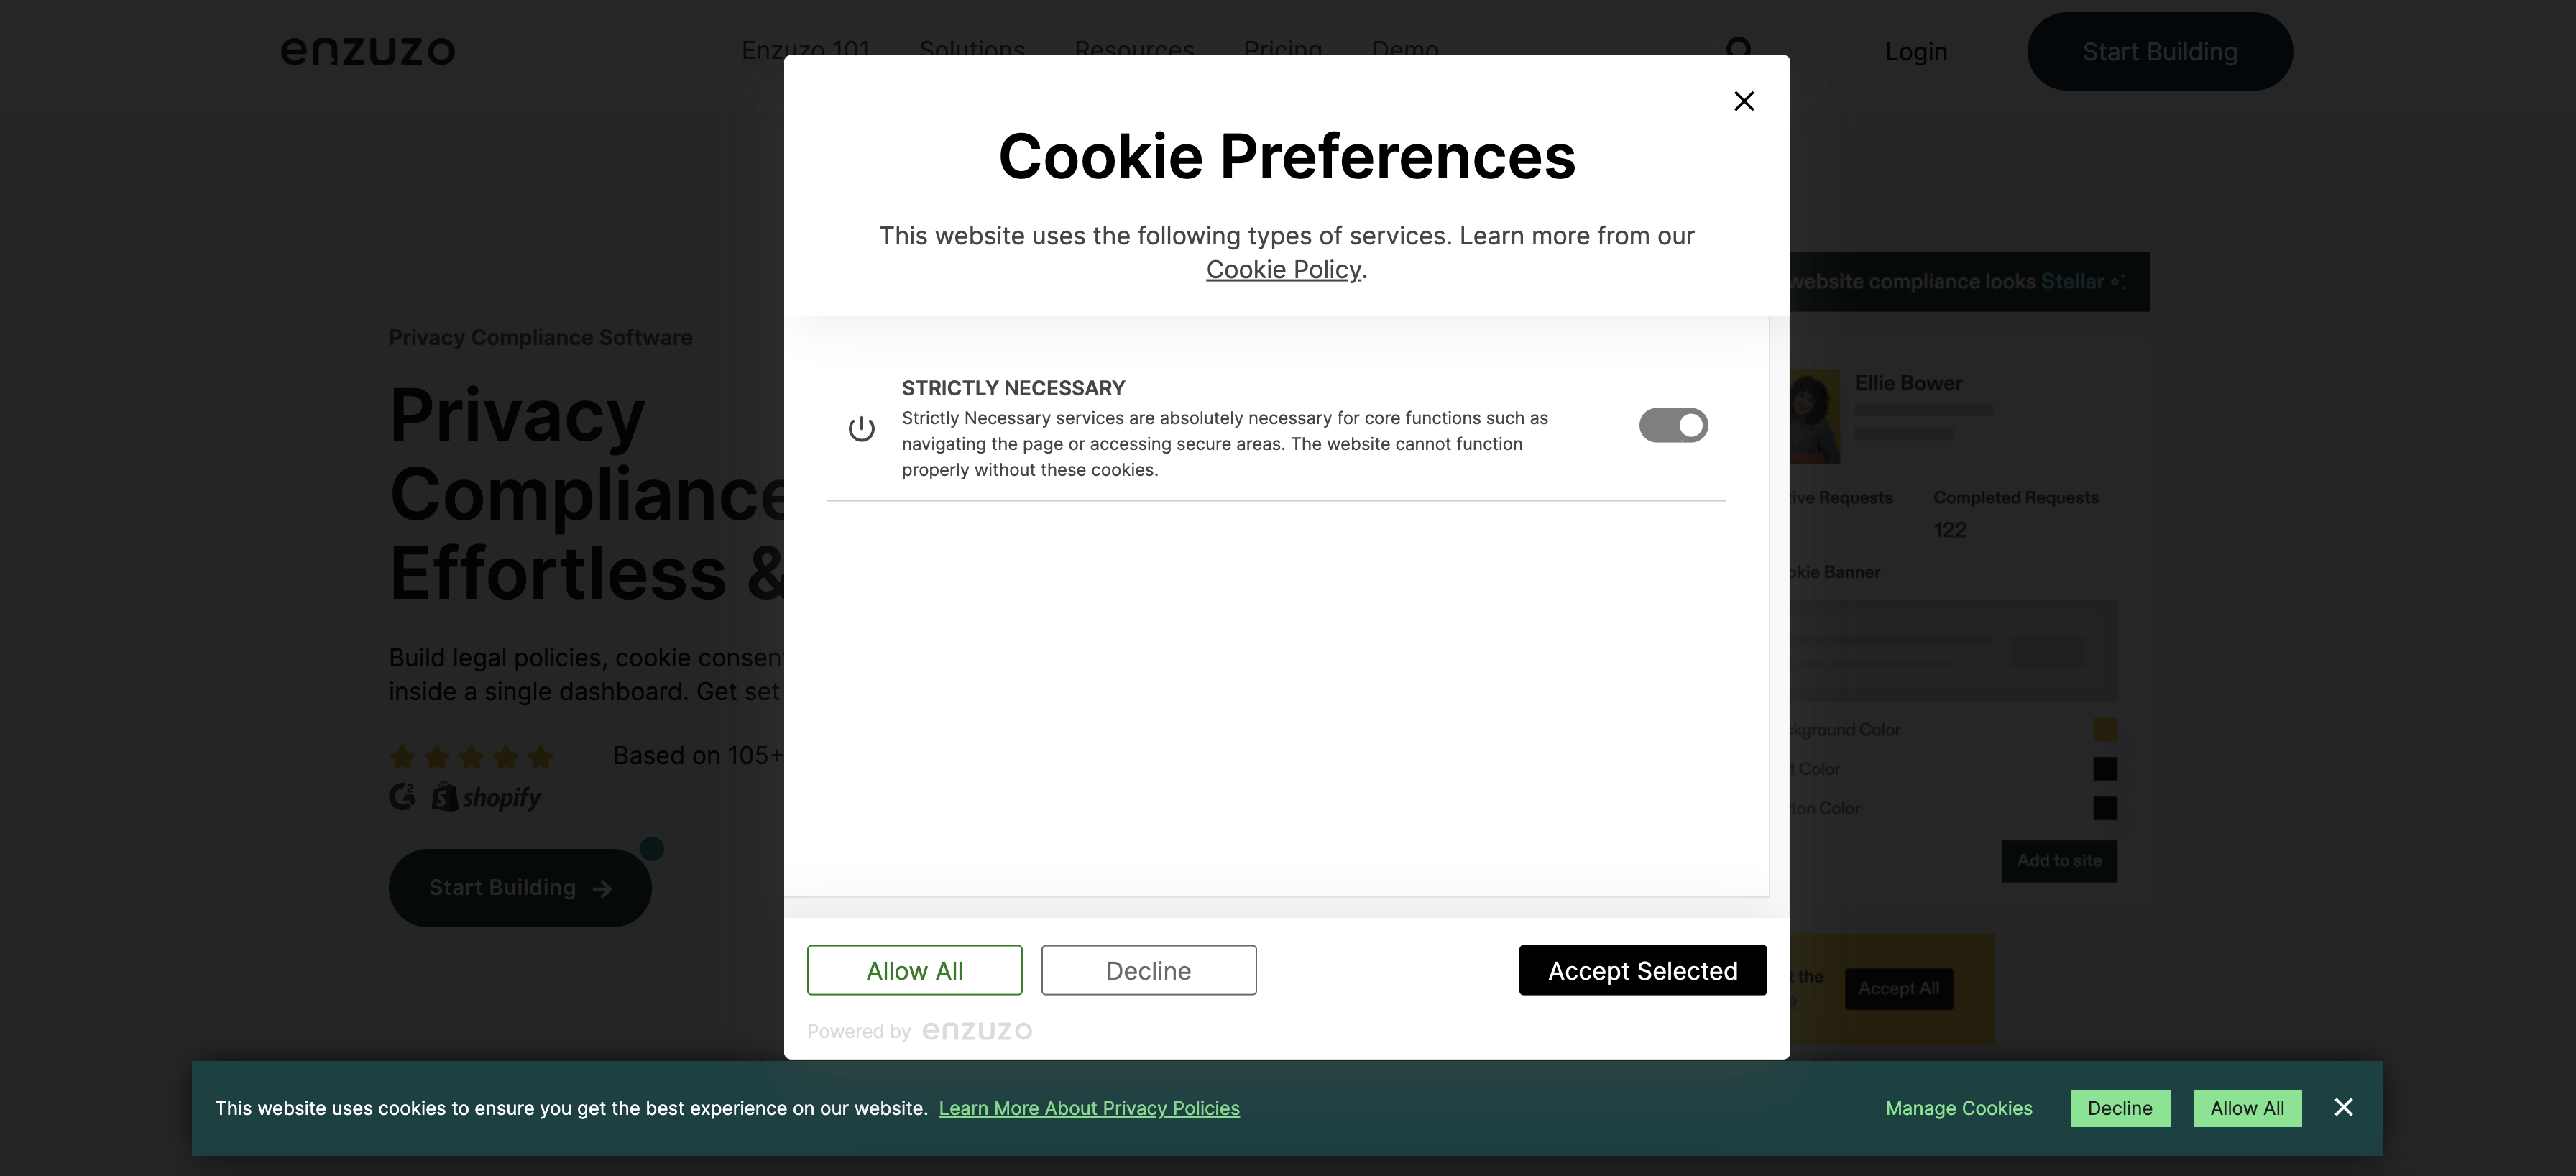2576x1176 pixels.
Task: Click Demo in the navigation bar
Action: (x=1405, y=50)
